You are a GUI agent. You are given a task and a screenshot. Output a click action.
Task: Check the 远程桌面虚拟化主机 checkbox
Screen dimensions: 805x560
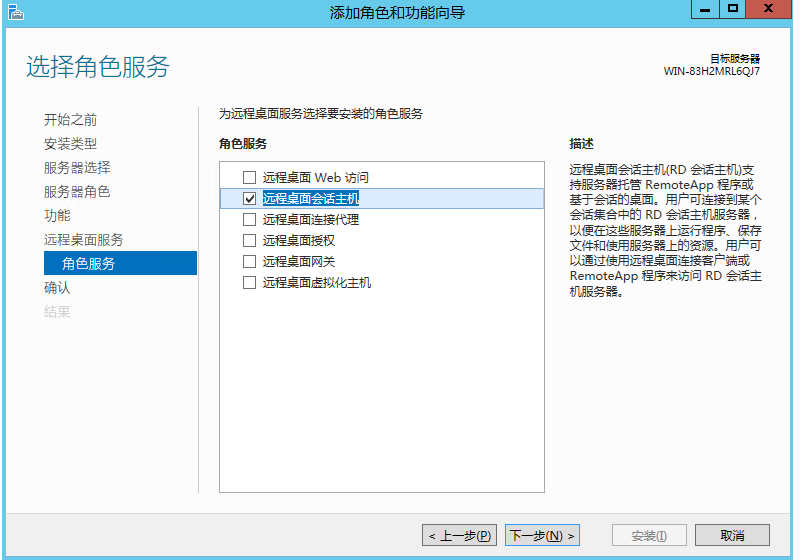[x=250, y=283]
